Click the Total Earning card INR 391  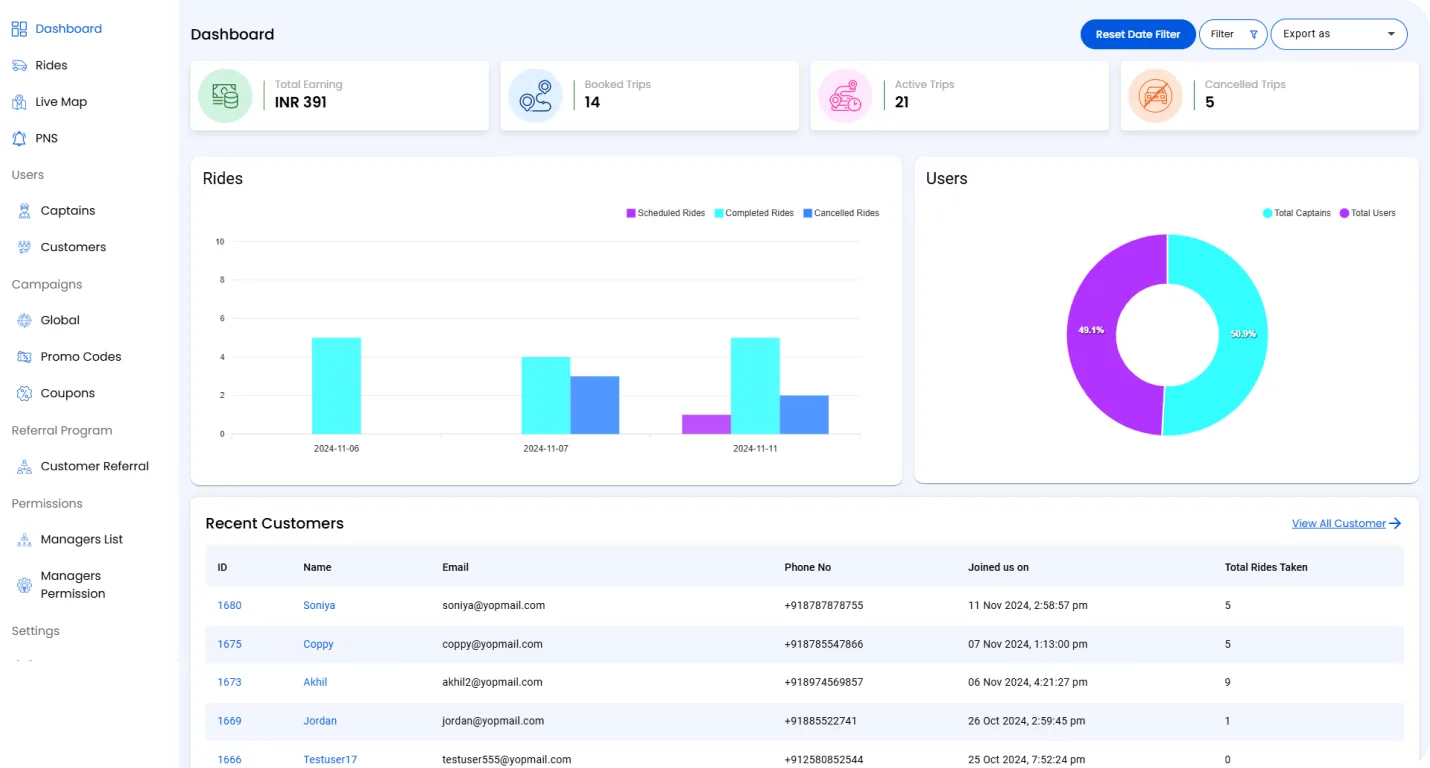pos(339,96)
